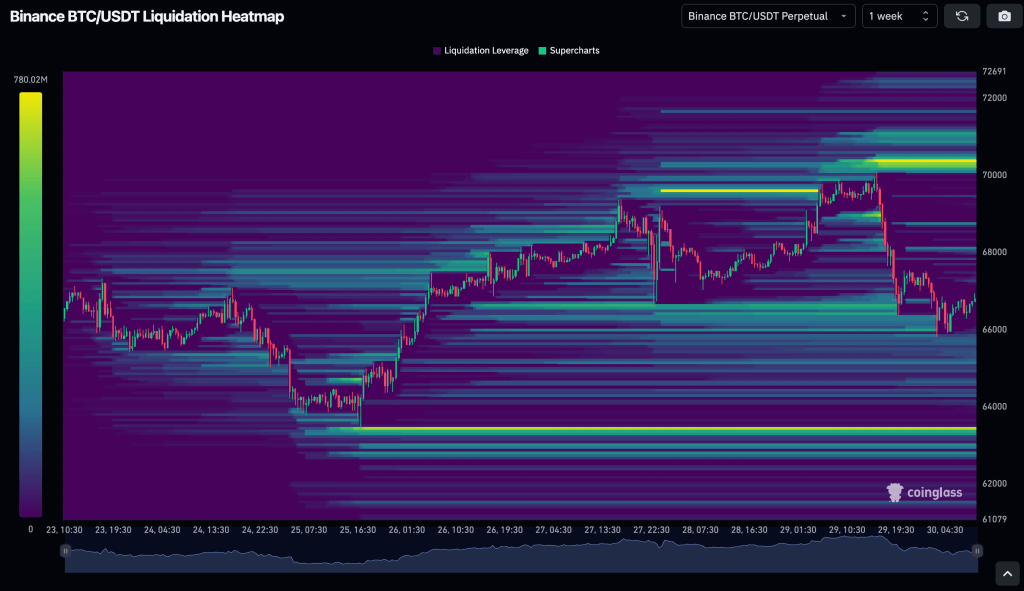Click the 23, 19:30 time axis label

point(113,530)
